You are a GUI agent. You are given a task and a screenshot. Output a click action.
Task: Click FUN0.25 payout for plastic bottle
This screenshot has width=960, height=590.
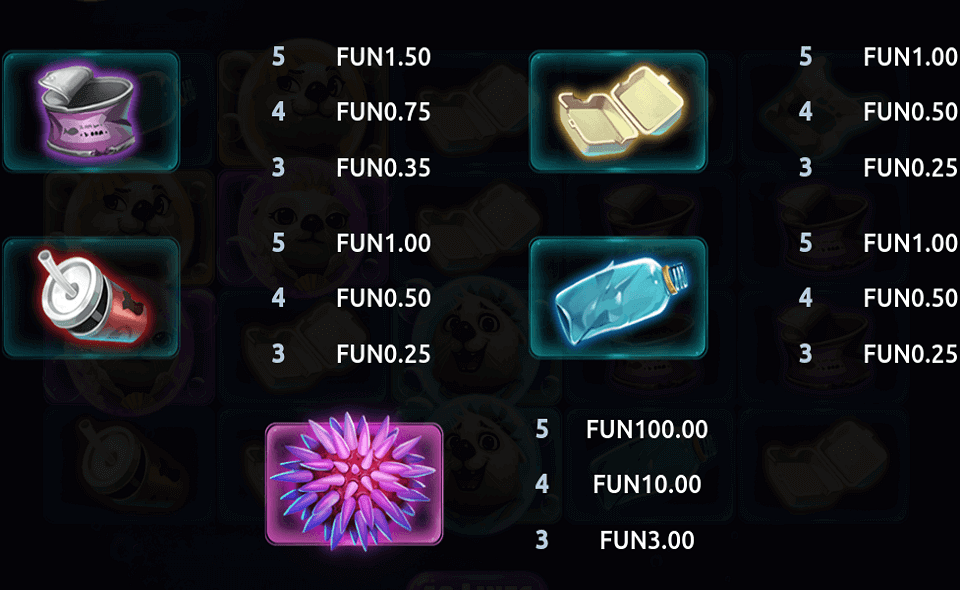coord(910,354)
